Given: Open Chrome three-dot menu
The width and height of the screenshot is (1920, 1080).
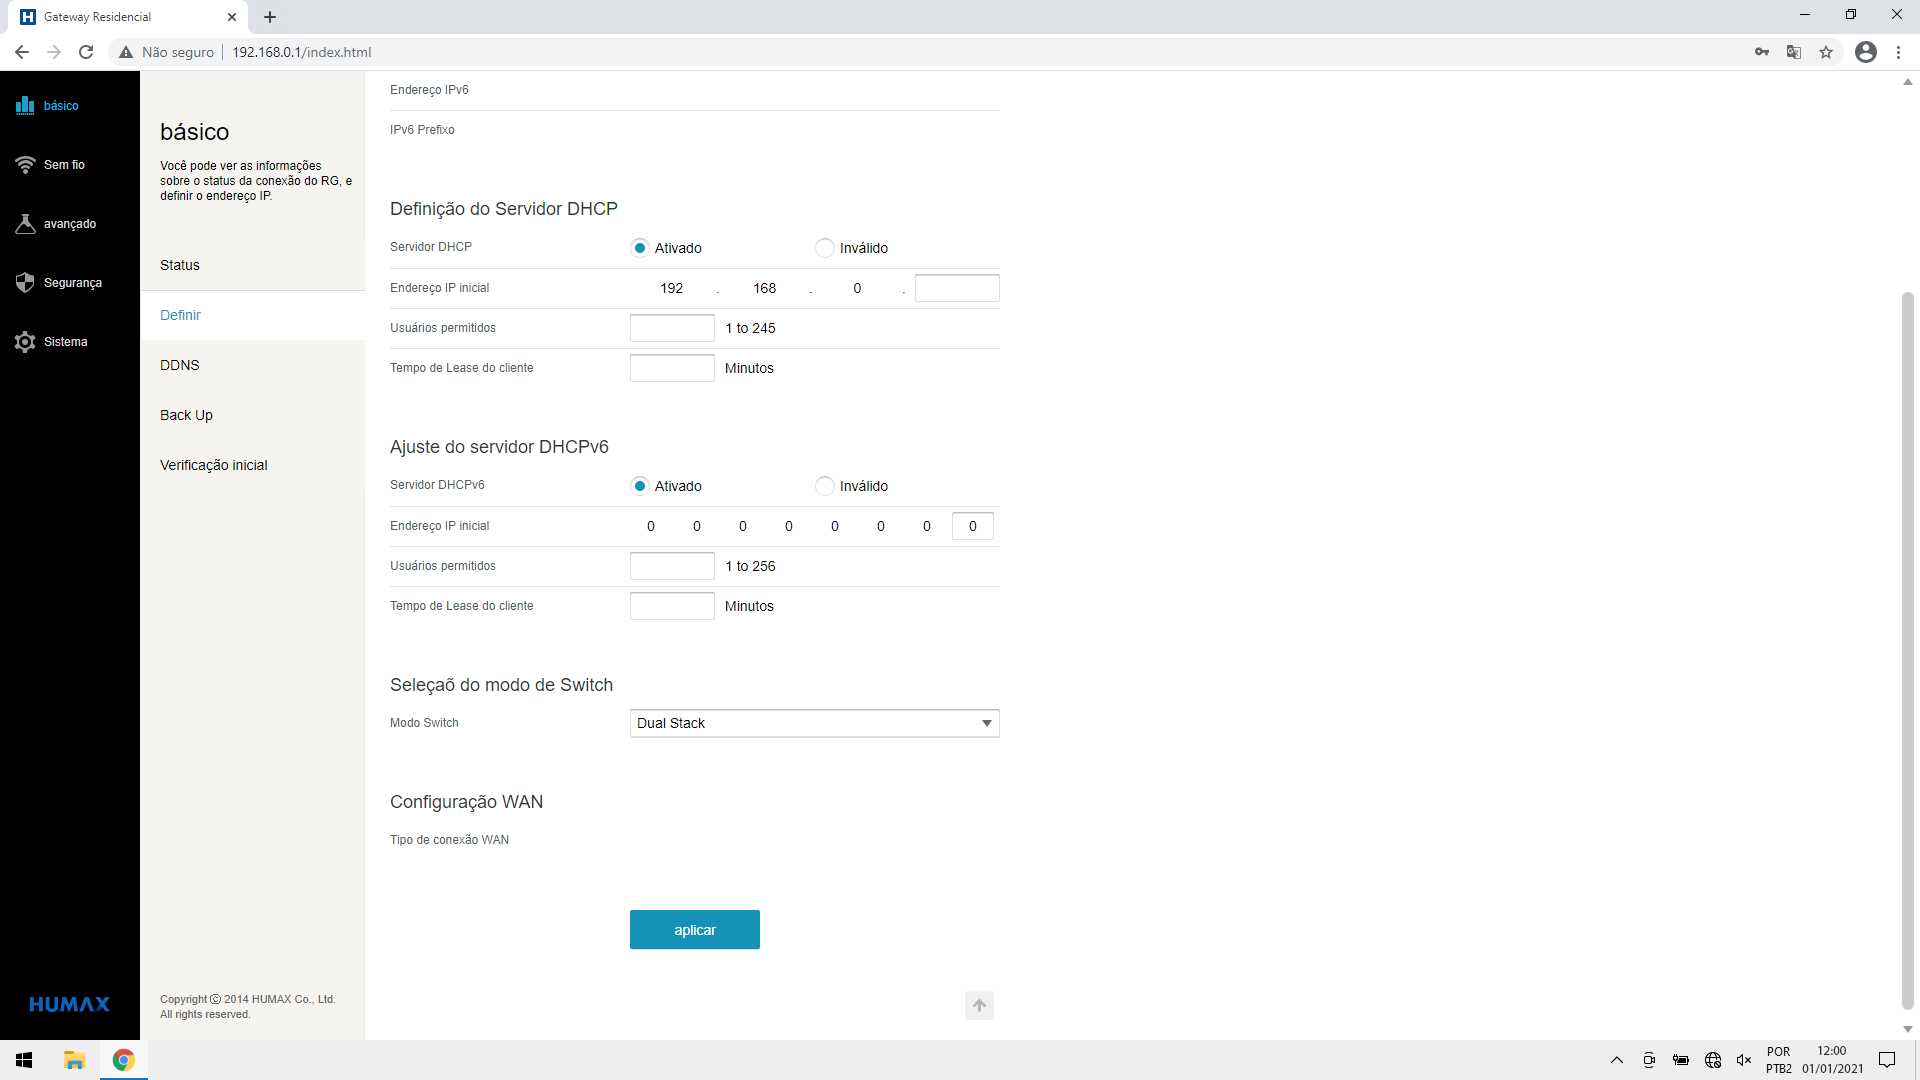Looking at the screenshot, I should (1898, 52).
